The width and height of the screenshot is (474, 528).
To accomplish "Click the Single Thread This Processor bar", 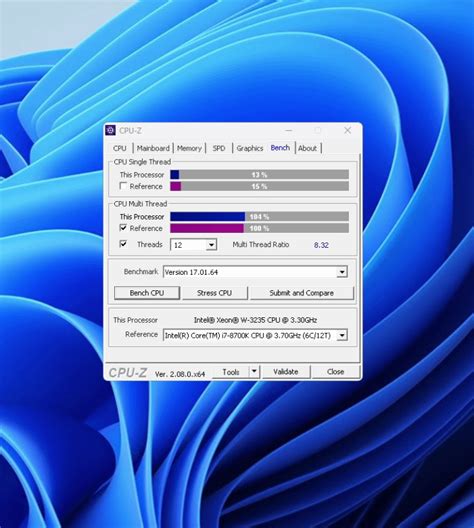I will point(259,174).
